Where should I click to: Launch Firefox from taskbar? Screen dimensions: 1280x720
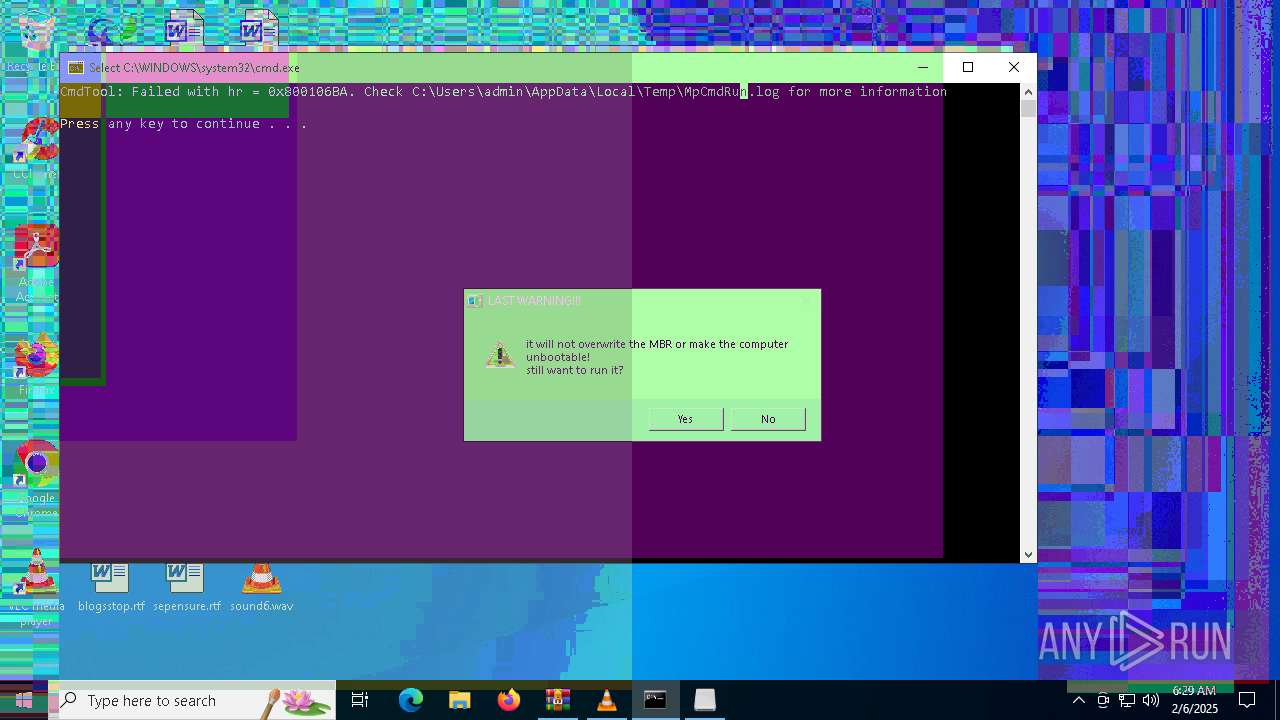pyautogui.click(x=509, y=700)
